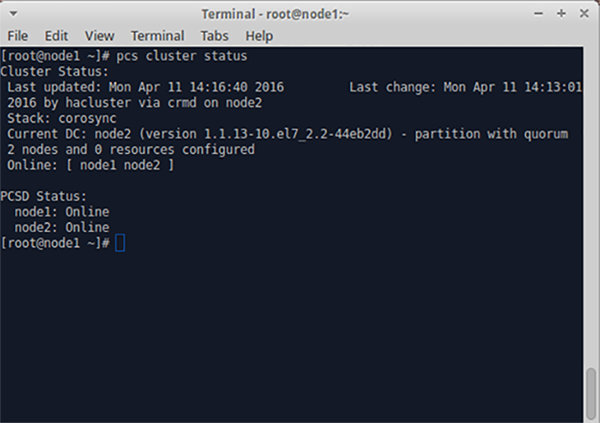600x423 pixels.
Task: Click the 'node1: Online' status line
Action: pyautogui.click(x=62, y=212)
